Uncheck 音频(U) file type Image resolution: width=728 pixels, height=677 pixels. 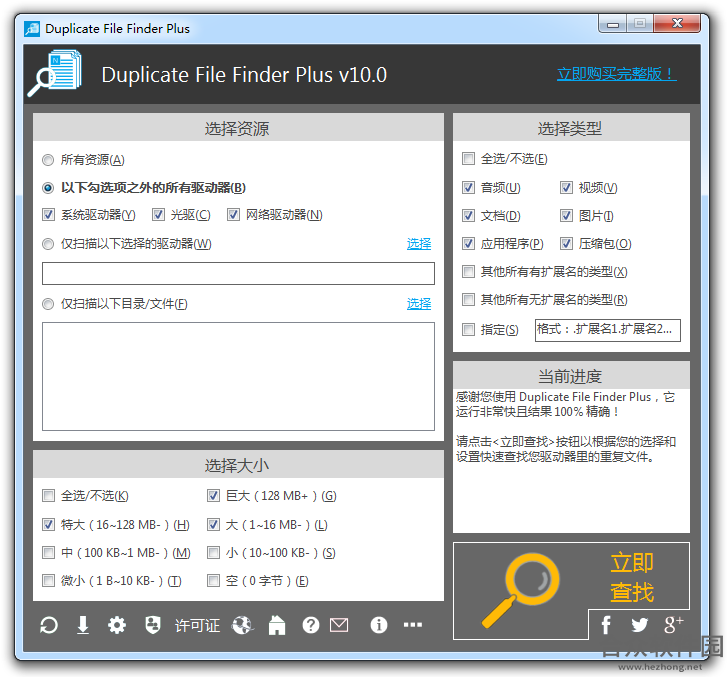coord(468,188)
